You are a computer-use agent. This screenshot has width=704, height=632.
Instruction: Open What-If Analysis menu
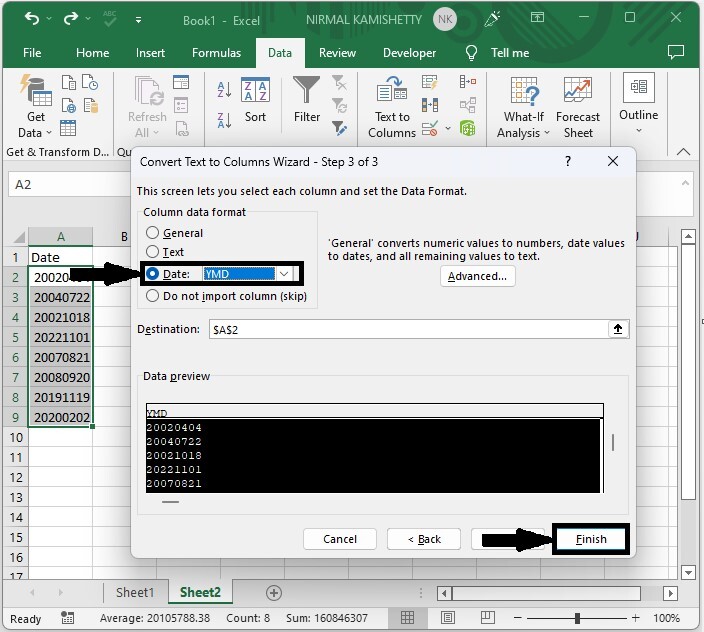click(524, 107)
